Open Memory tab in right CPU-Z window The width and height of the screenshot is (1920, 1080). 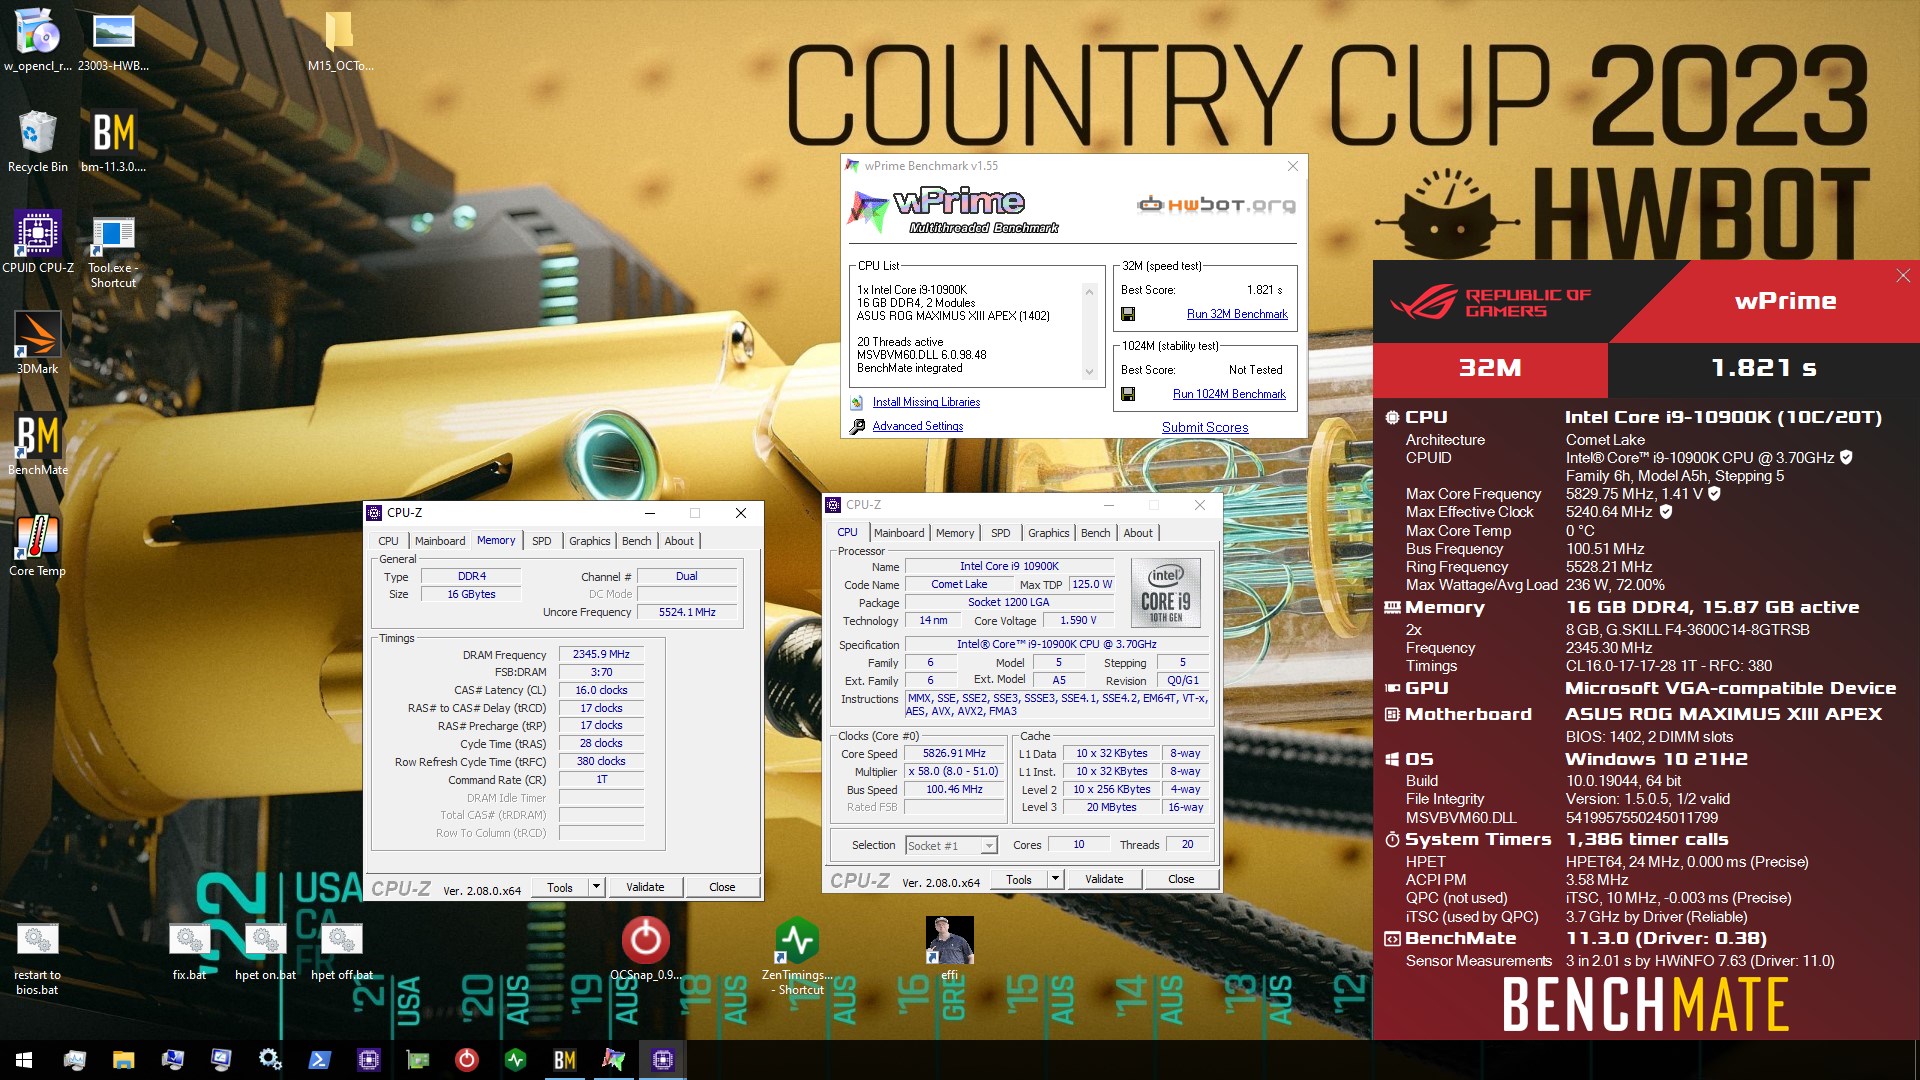[955, 533]
